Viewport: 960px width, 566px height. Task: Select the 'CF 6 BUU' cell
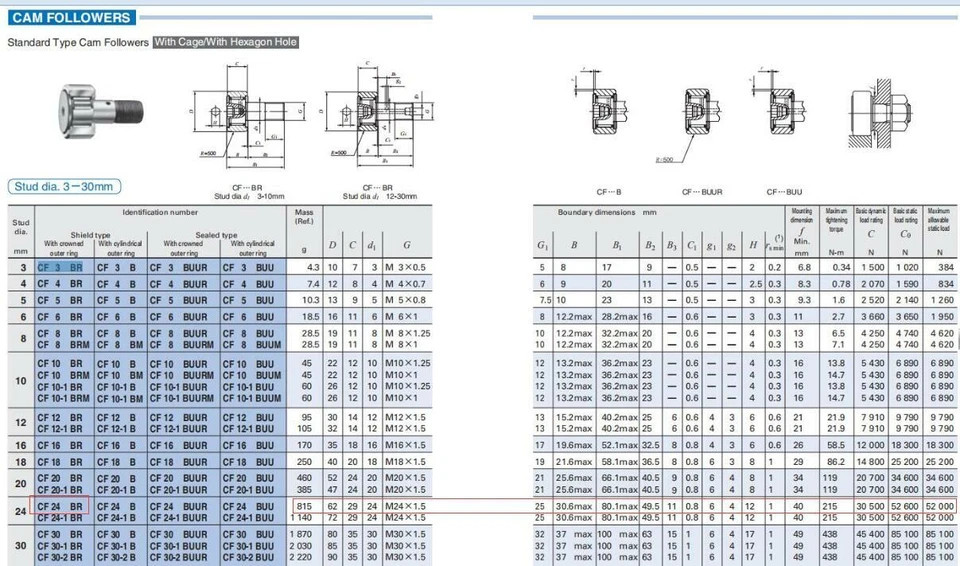pos(248,317)
